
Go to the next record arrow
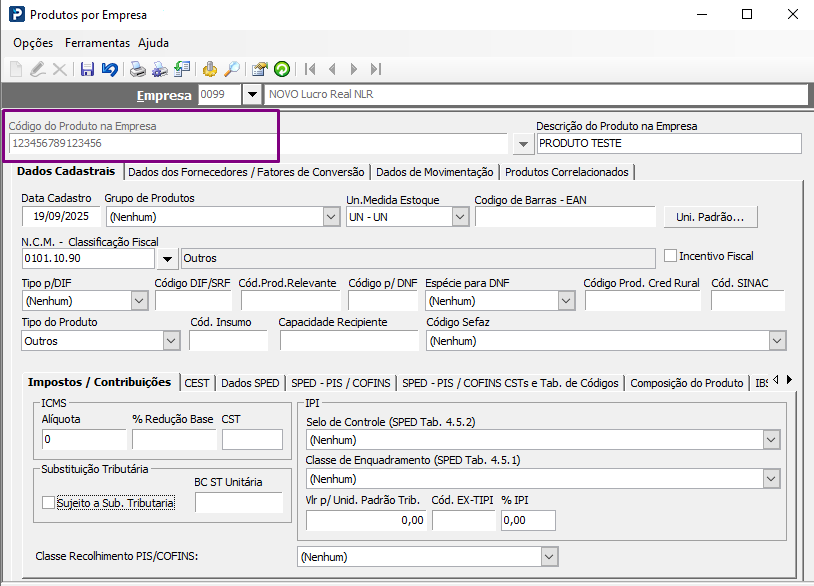354,69
